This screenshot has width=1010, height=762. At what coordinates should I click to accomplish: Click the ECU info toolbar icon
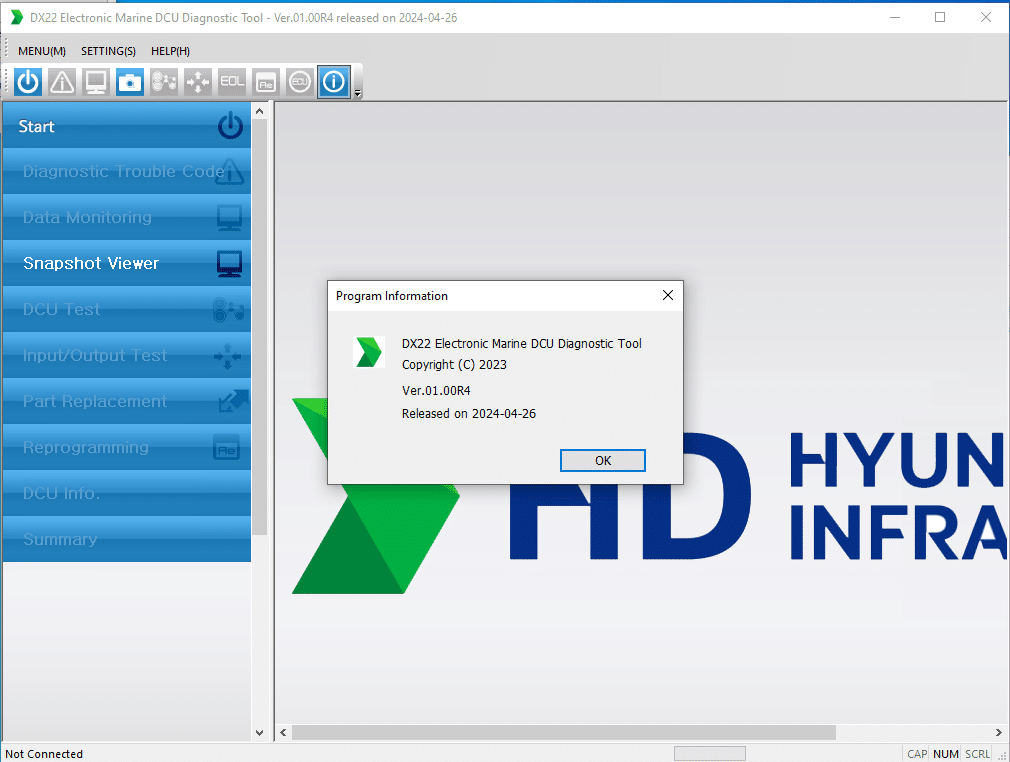[x=299, y=82]
